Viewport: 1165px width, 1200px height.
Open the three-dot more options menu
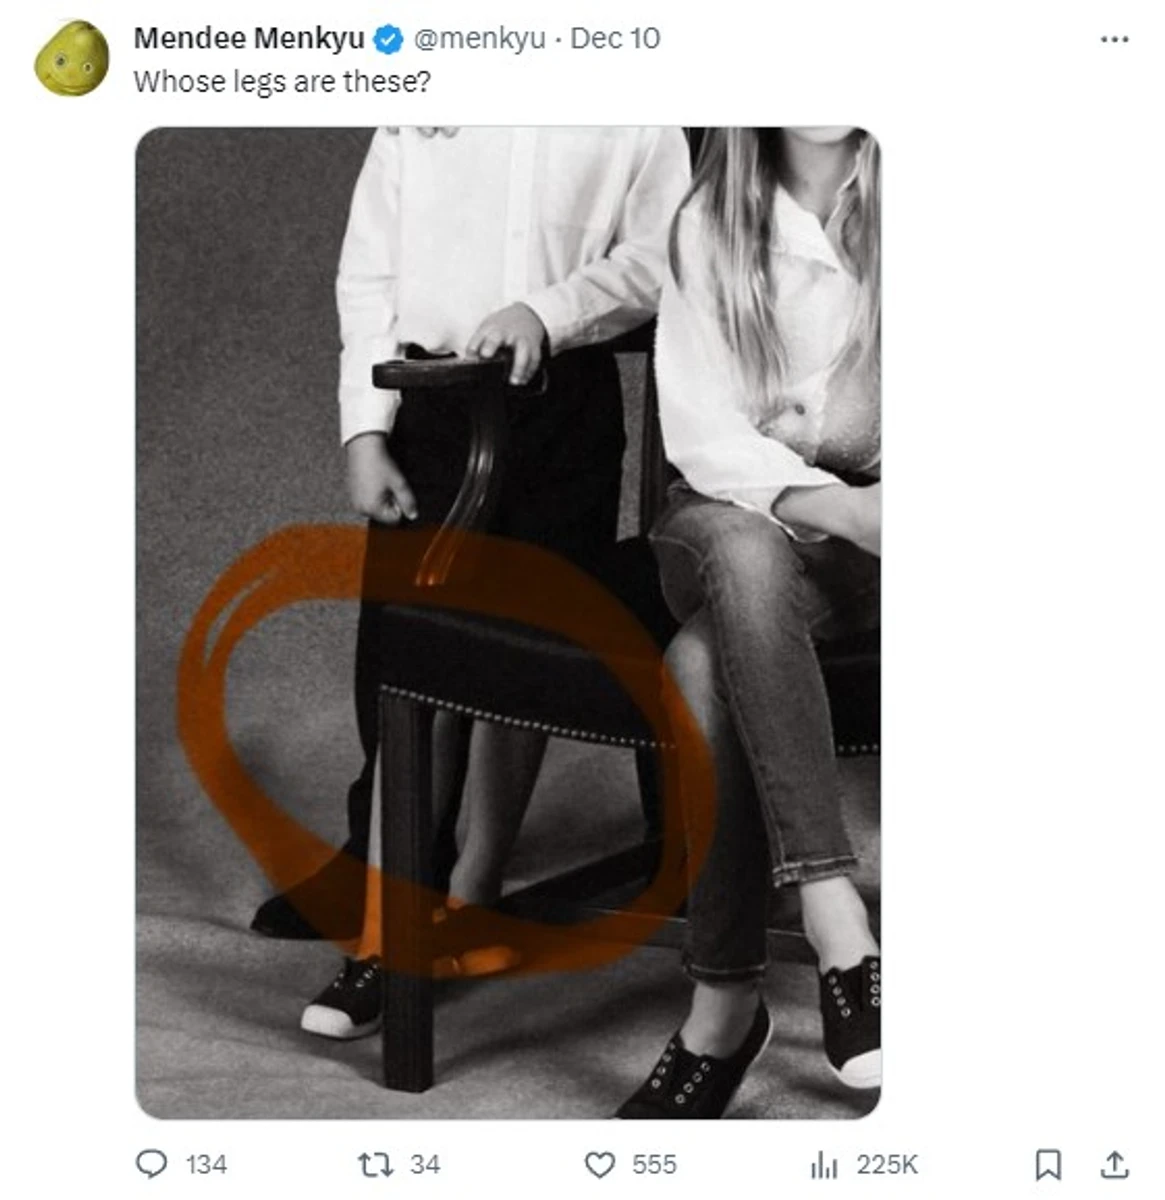click(x=1114, y=39)
